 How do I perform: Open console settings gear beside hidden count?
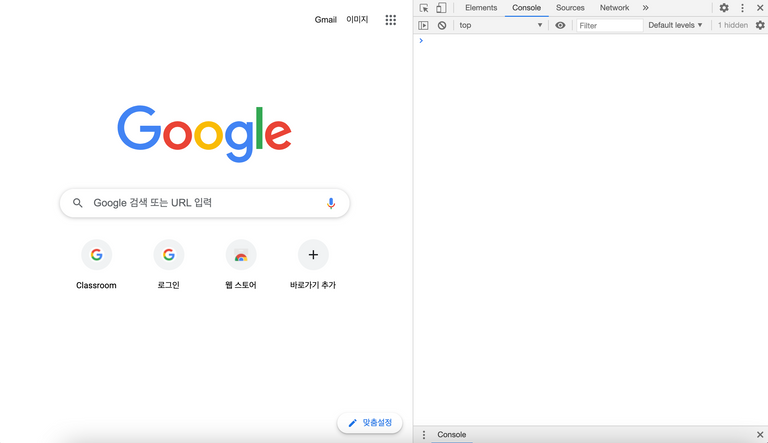(x=760, y=25)
